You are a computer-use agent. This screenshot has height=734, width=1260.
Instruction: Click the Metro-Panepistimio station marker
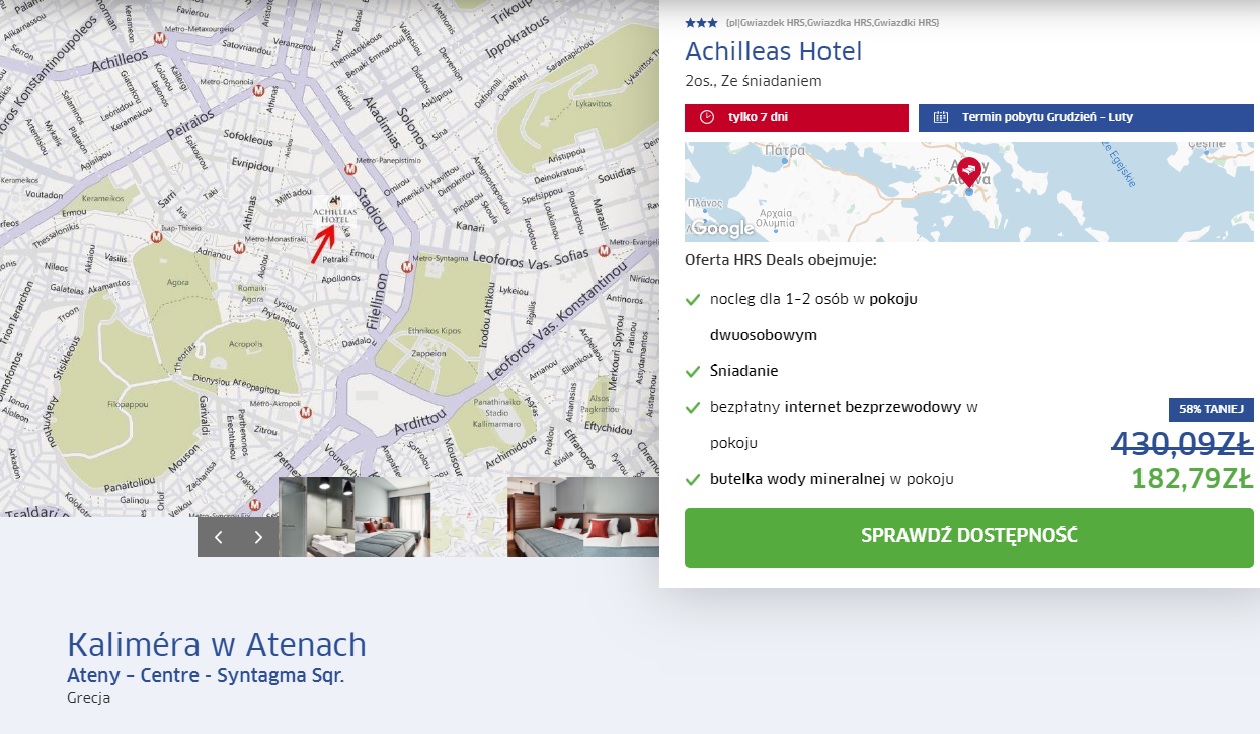coord(350,168)
